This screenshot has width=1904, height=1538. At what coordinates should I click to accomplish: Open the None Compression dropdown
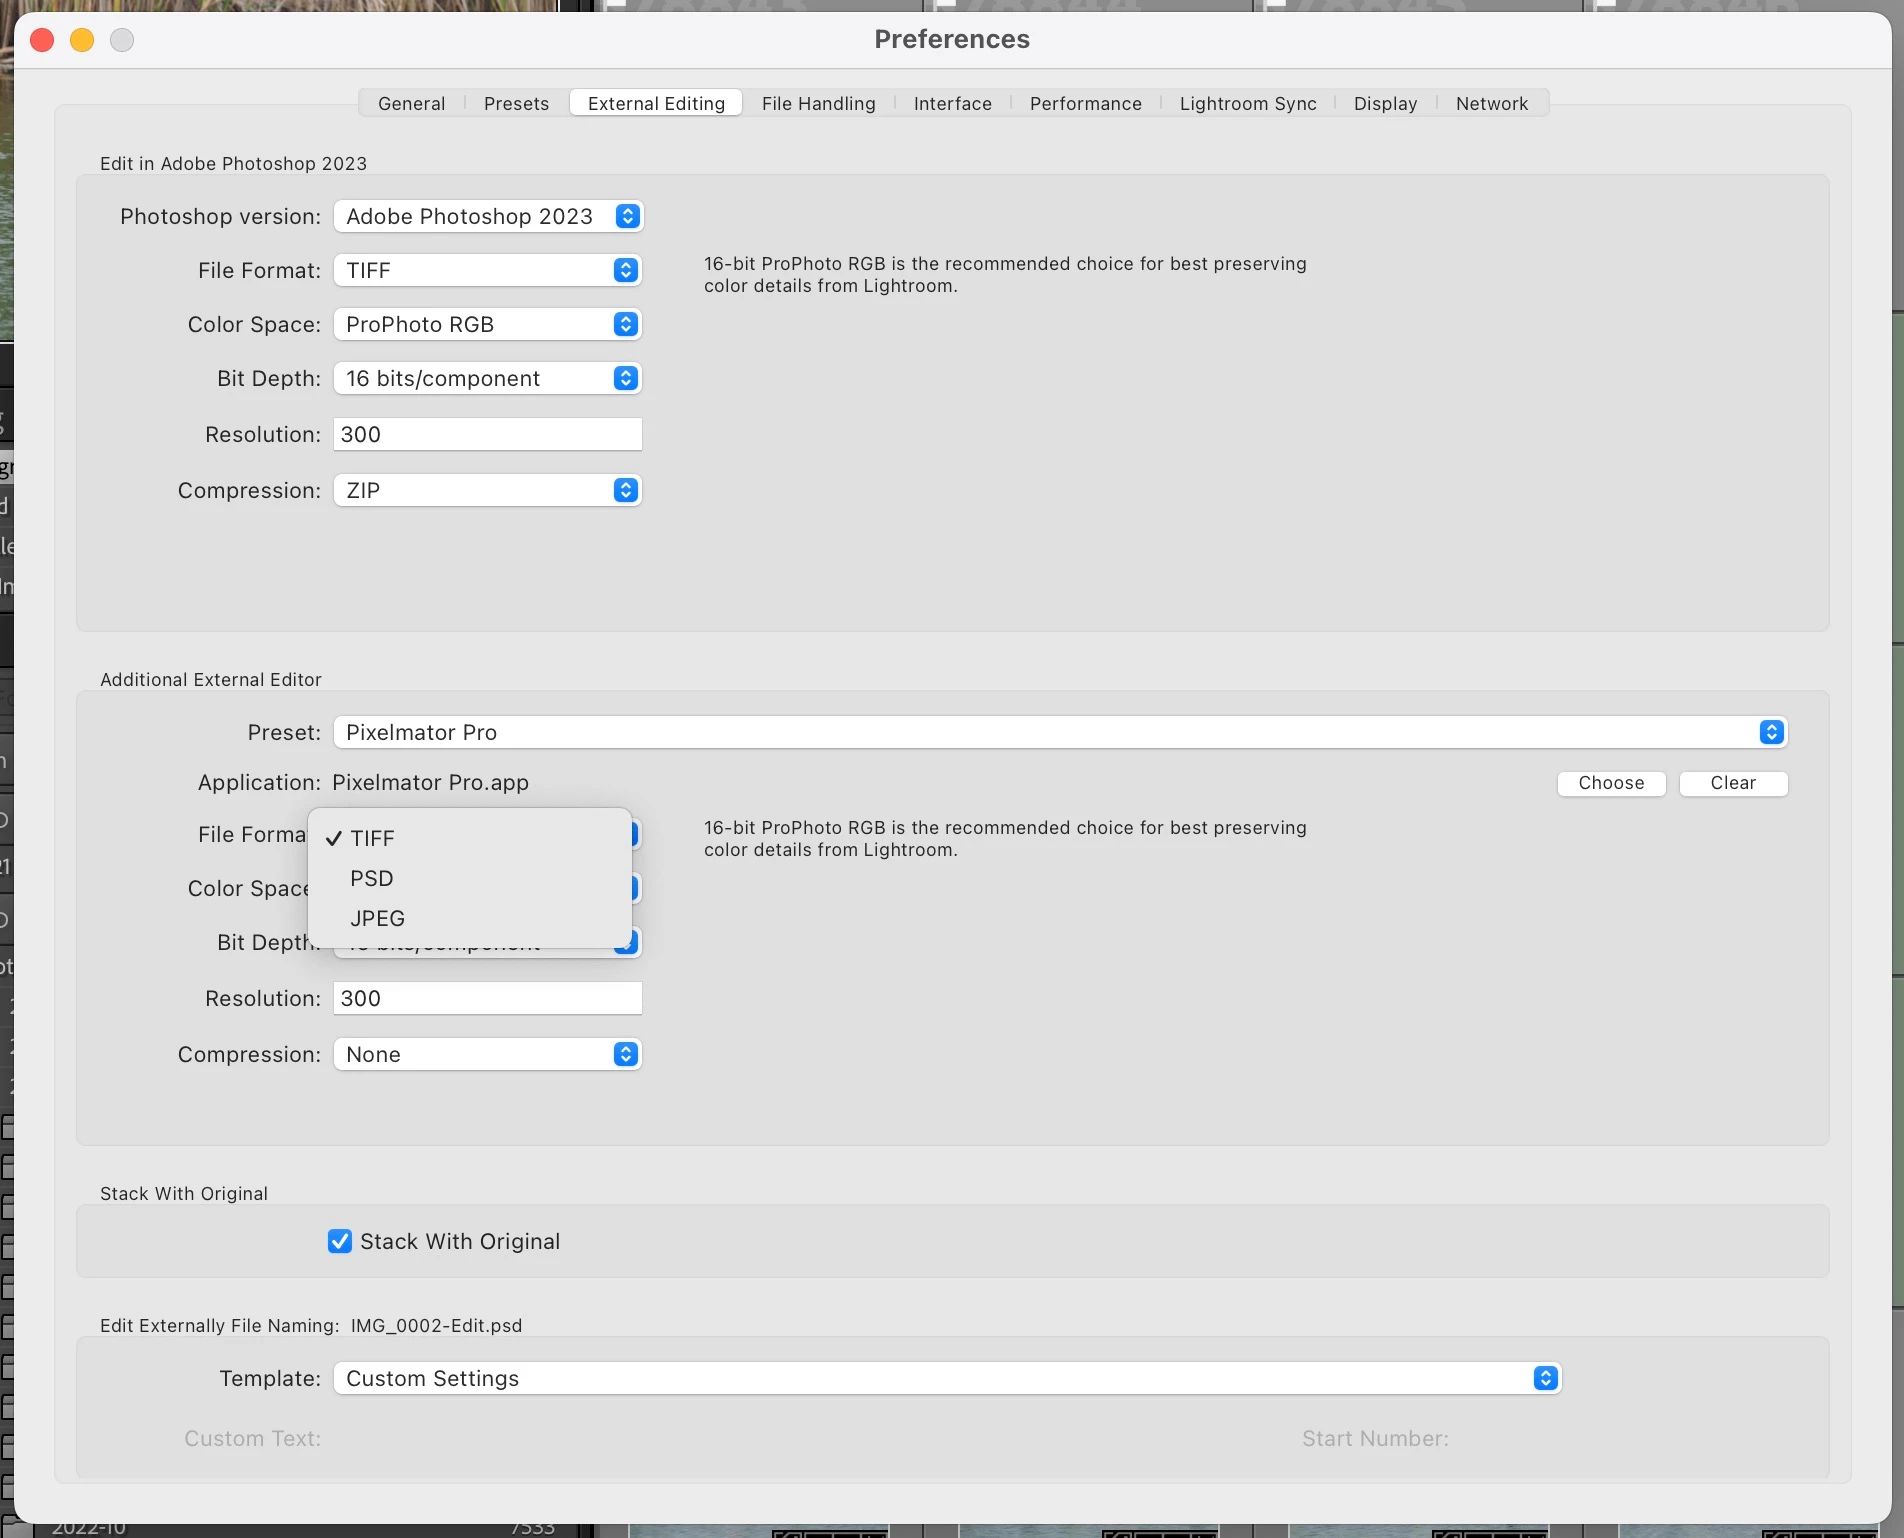coord(488,1054)
